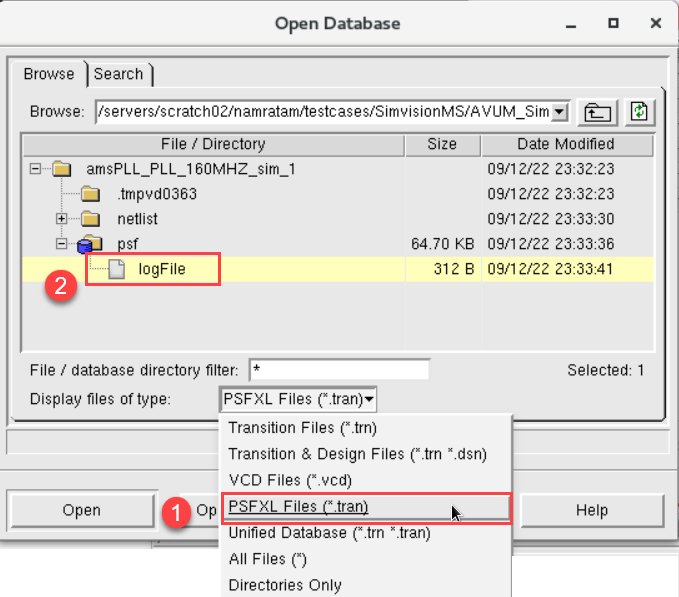Refresh the file listing with reload icon
The height and width of the screenshot is (597, 679).
click(x=639, y=113)
